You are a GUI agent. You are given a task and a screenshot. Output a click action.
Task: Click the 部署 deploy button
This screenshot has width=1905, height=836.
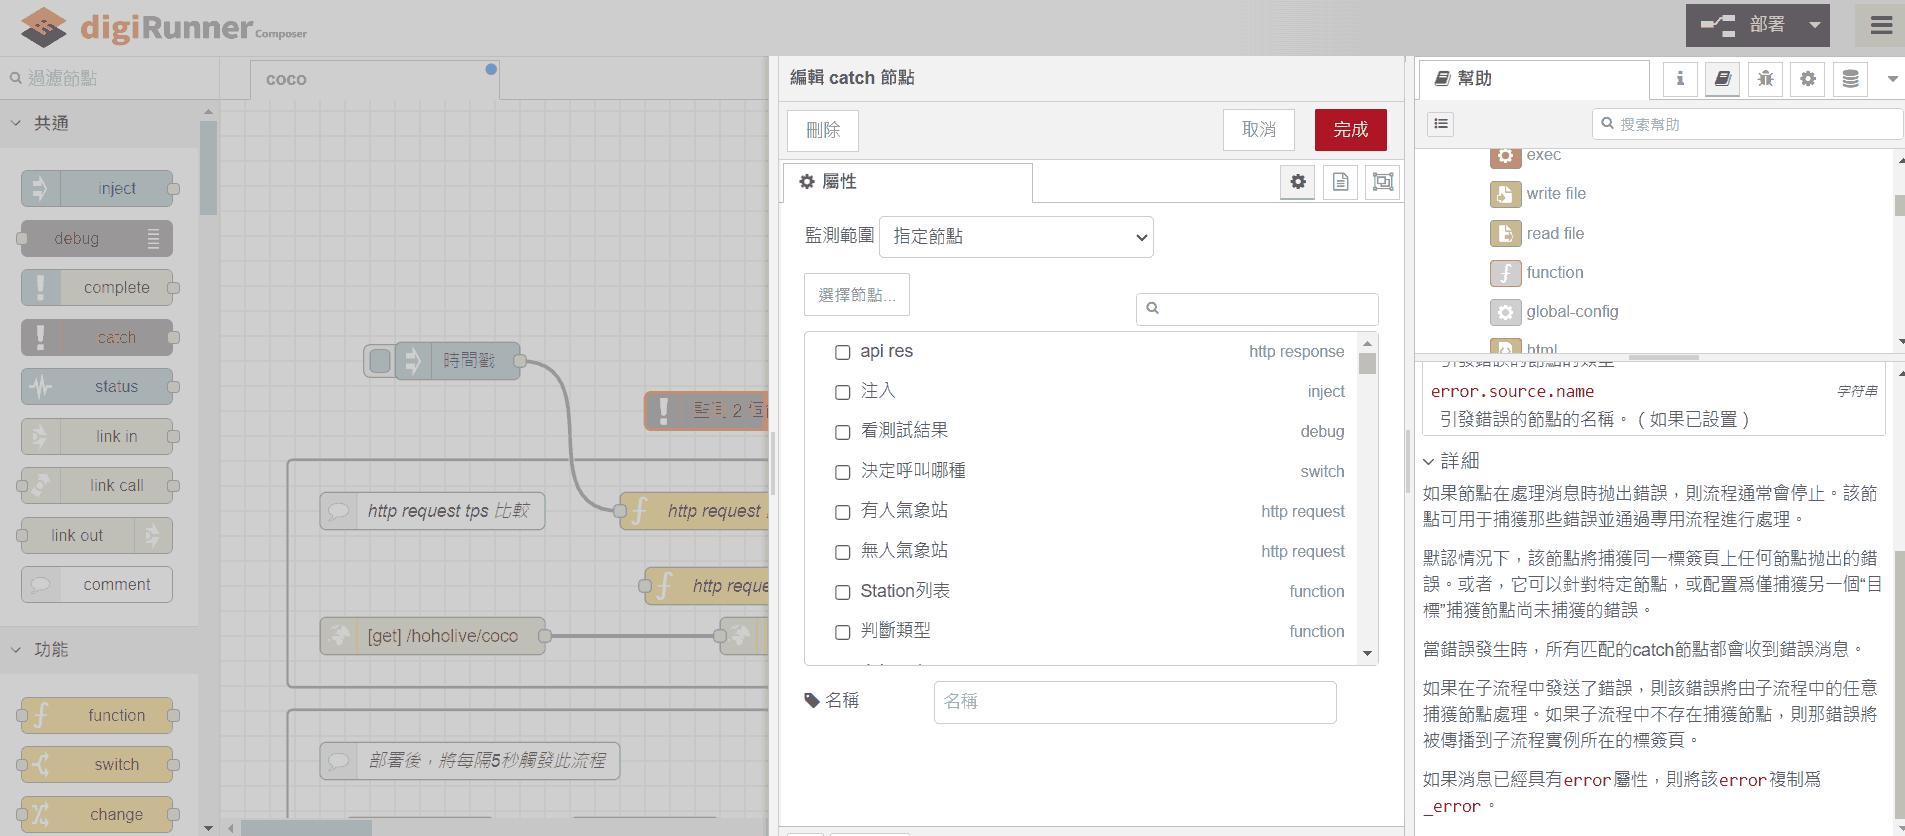(1744, 25)
